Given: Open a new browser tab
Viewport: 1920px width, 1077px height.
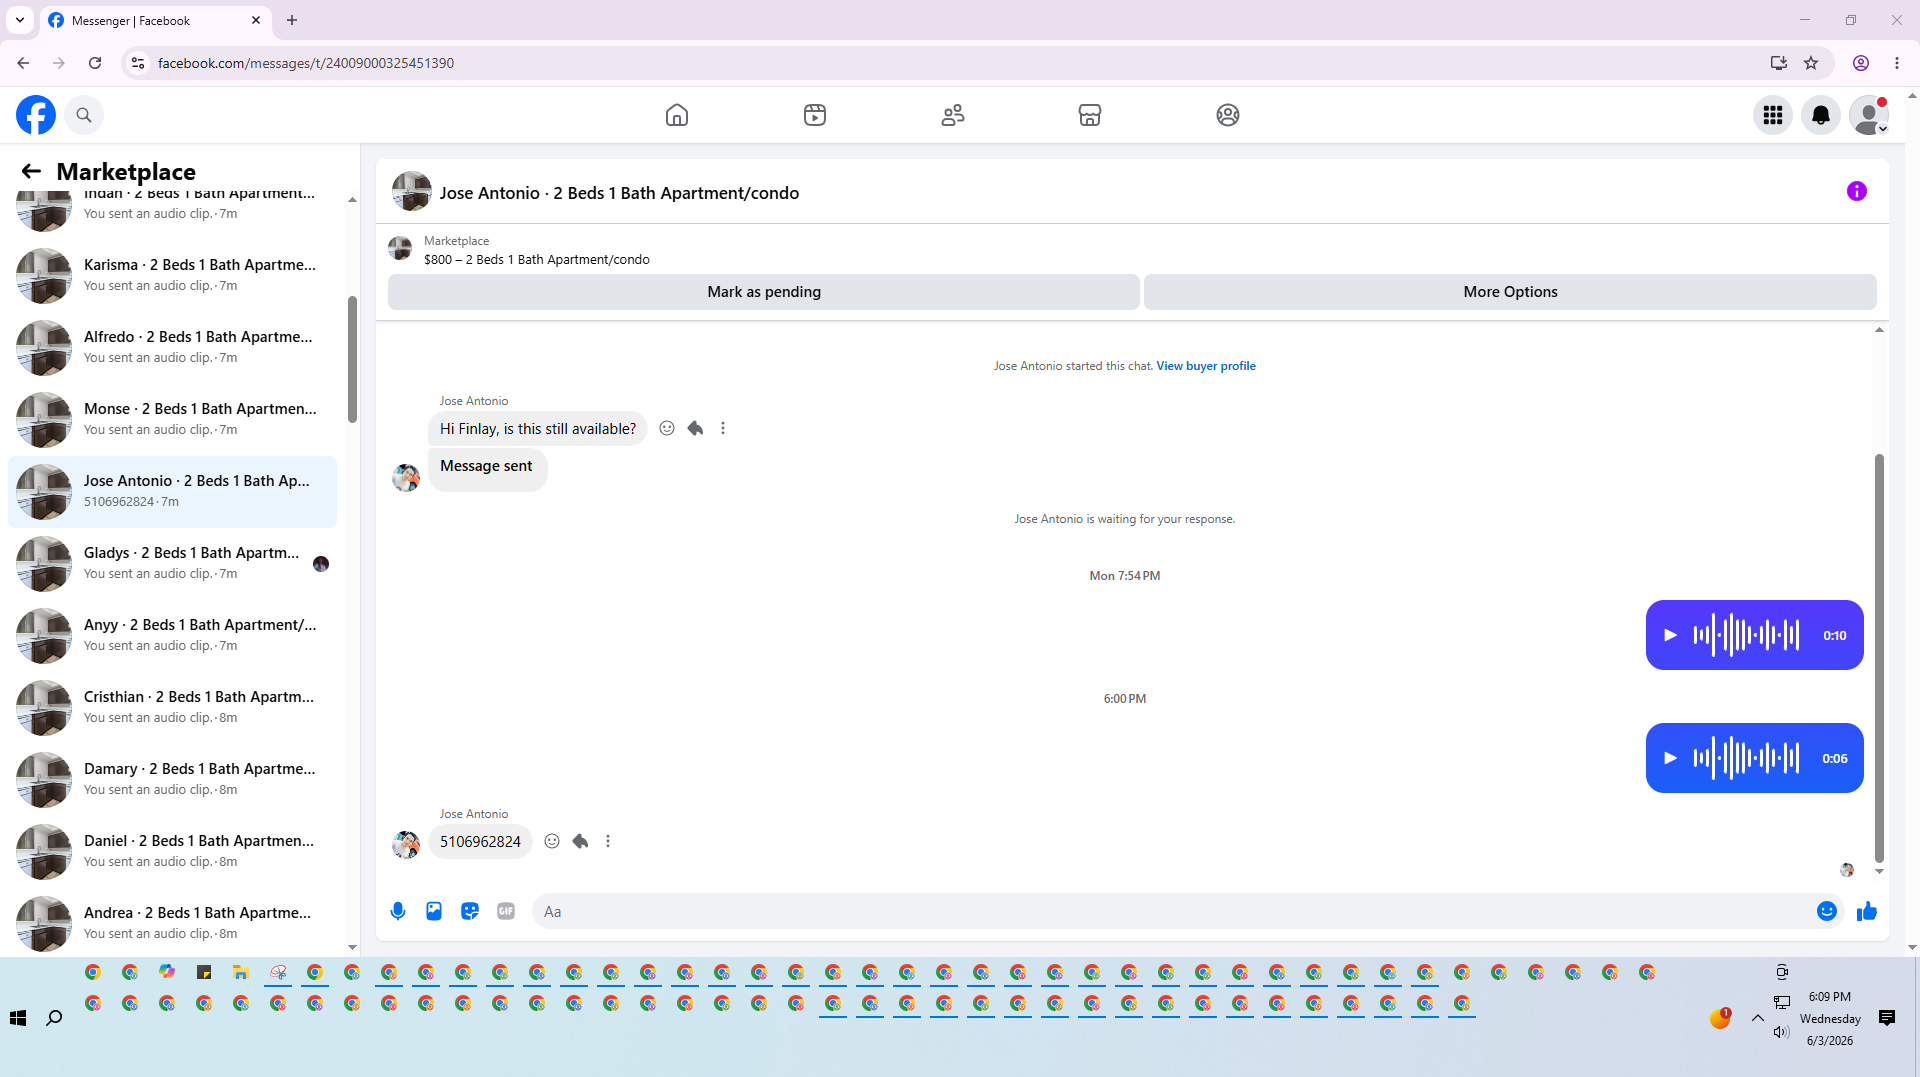Looking at the screenshot, I should pos(292,20).
